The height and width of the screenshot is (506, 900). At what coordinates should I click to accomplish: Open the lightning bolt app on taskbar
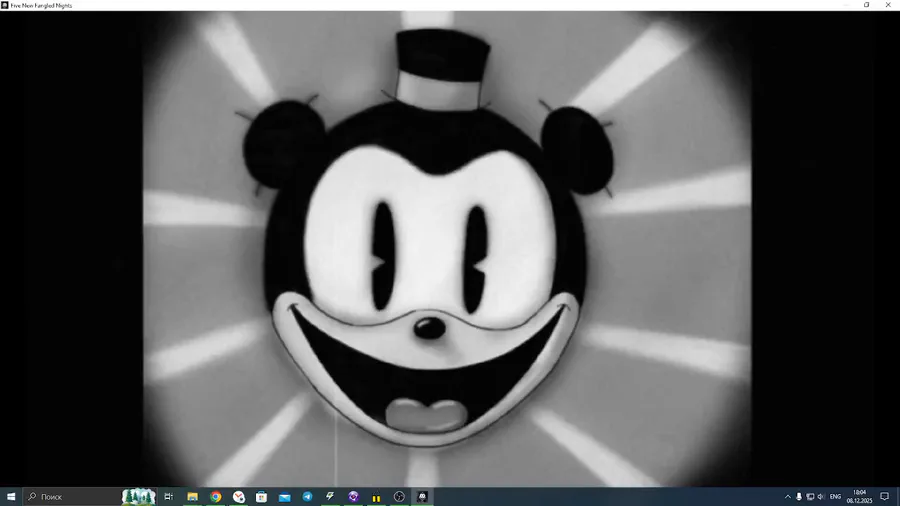[331, 497]
